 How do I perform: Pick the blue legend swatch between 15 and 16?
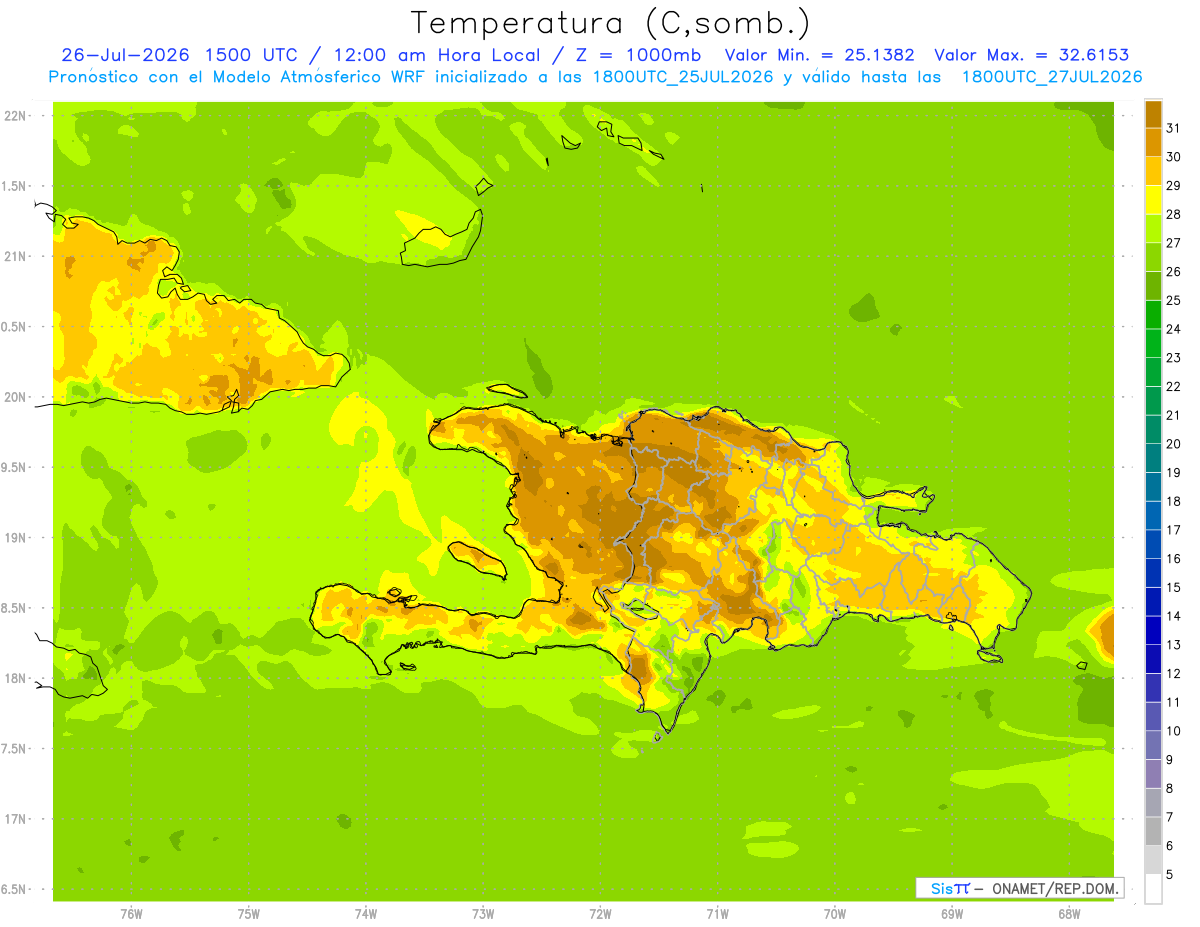click(1153, 573)
